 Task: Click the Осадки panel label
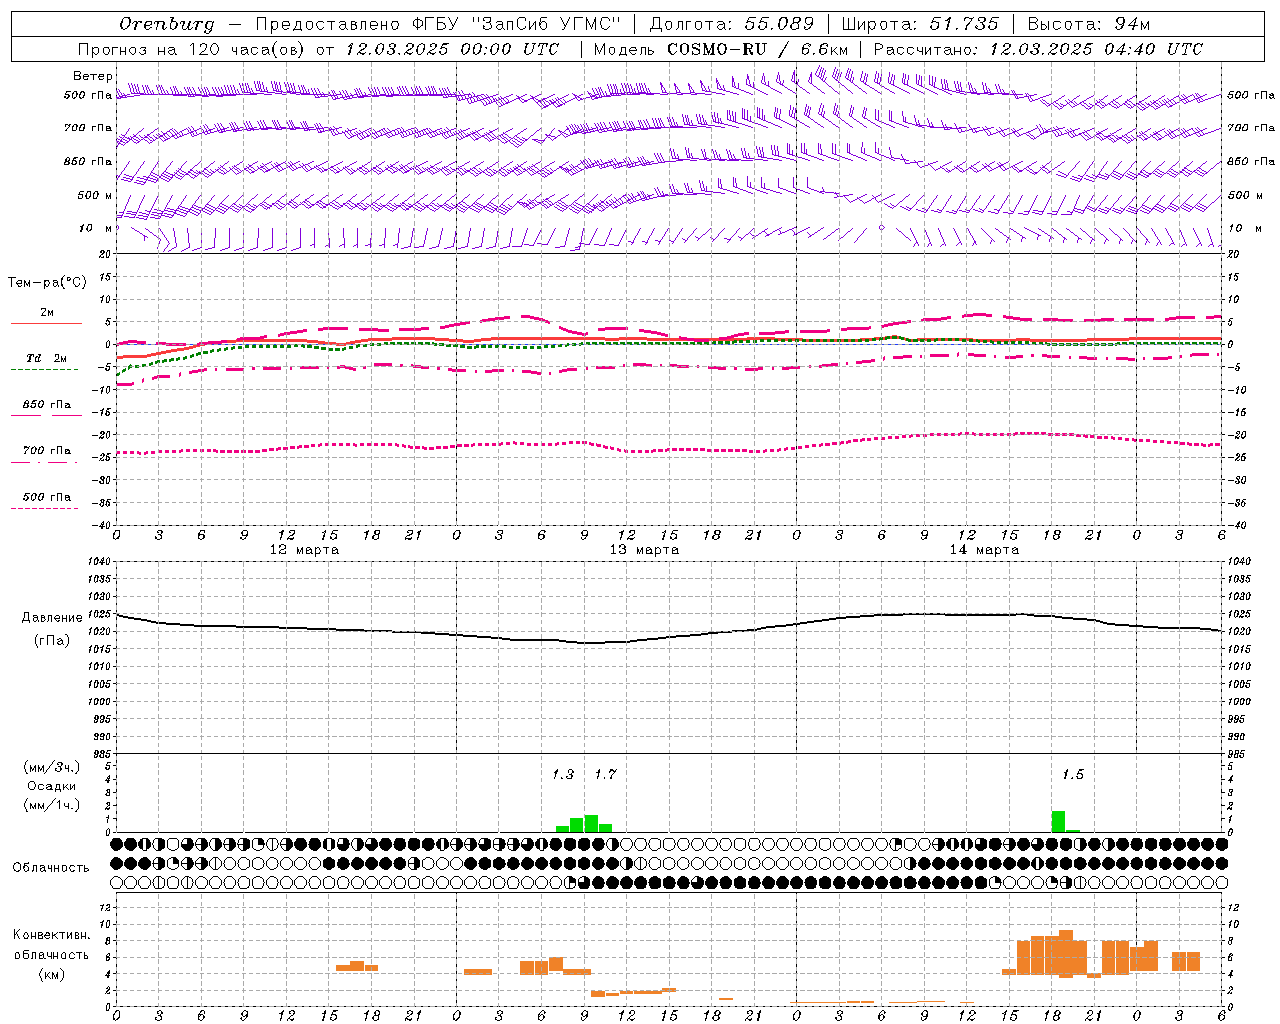tap(51, 786)
